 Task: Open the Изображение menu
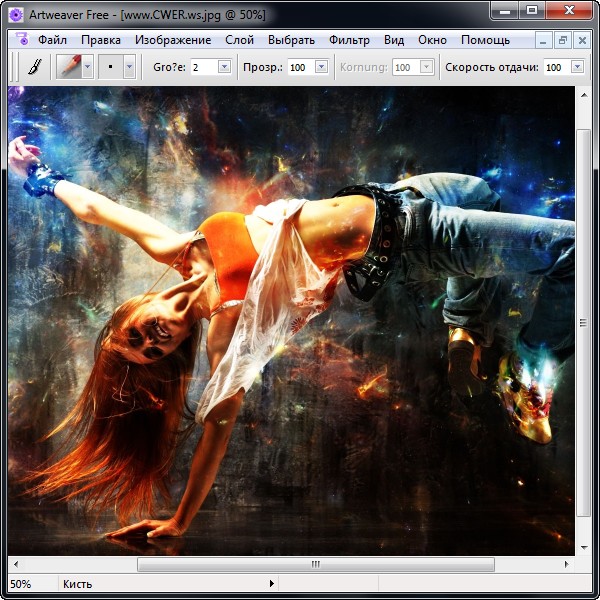click(173, 40)
